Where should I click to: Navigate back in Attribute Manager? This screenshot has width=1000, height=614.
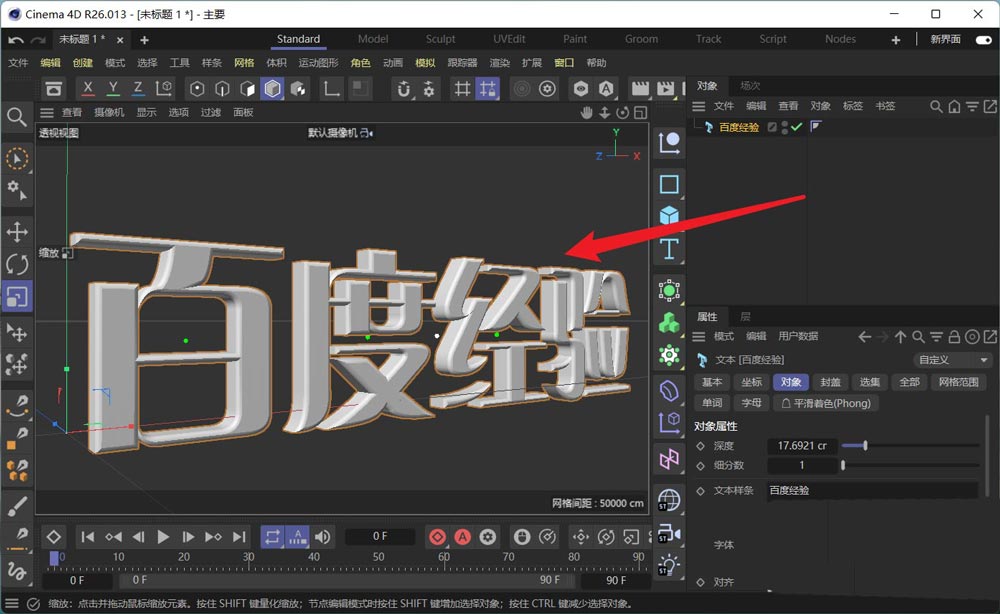pyautogui.click(x=864, y=337)
